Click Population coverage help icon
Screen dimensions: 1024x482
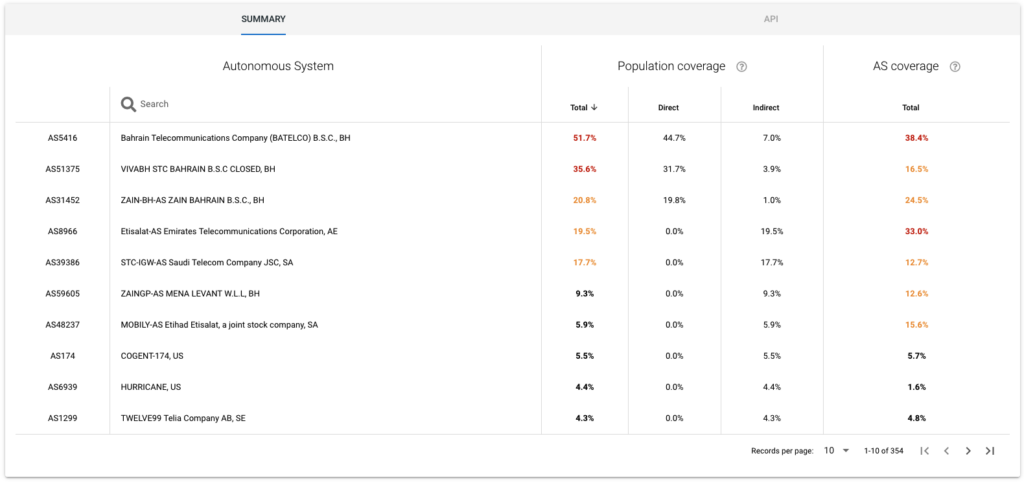tap(742, 67)
